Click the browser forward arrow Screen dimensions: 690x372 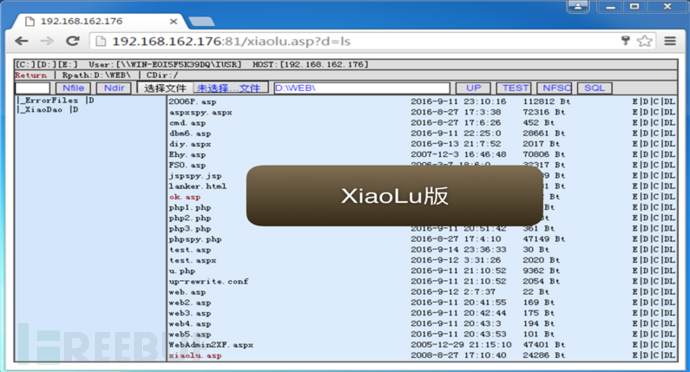(47, 41)
